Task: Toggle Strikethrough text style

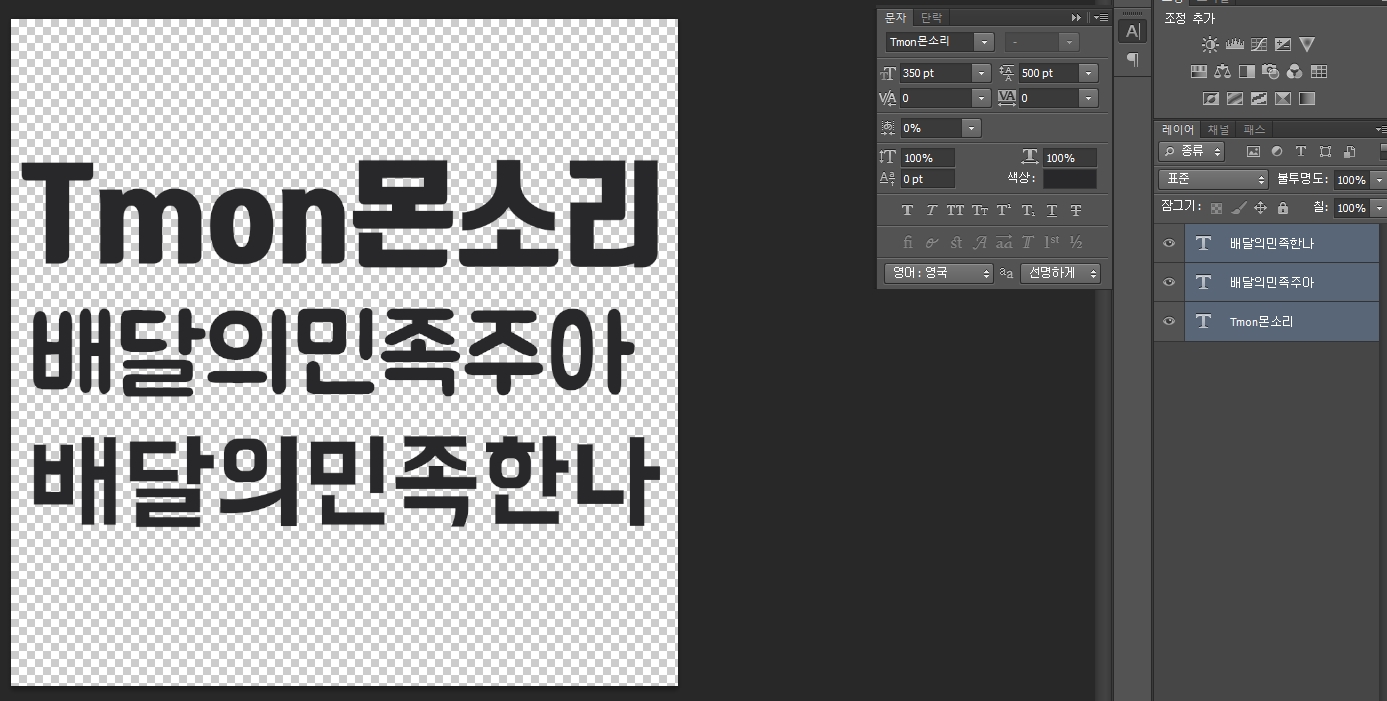Action: 1076,210
